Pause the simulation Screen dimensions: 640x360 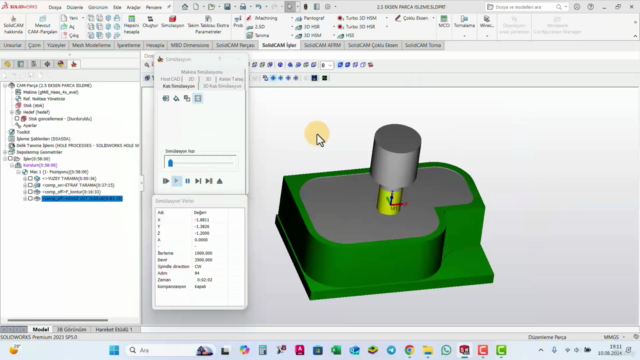tap(187, 181)
